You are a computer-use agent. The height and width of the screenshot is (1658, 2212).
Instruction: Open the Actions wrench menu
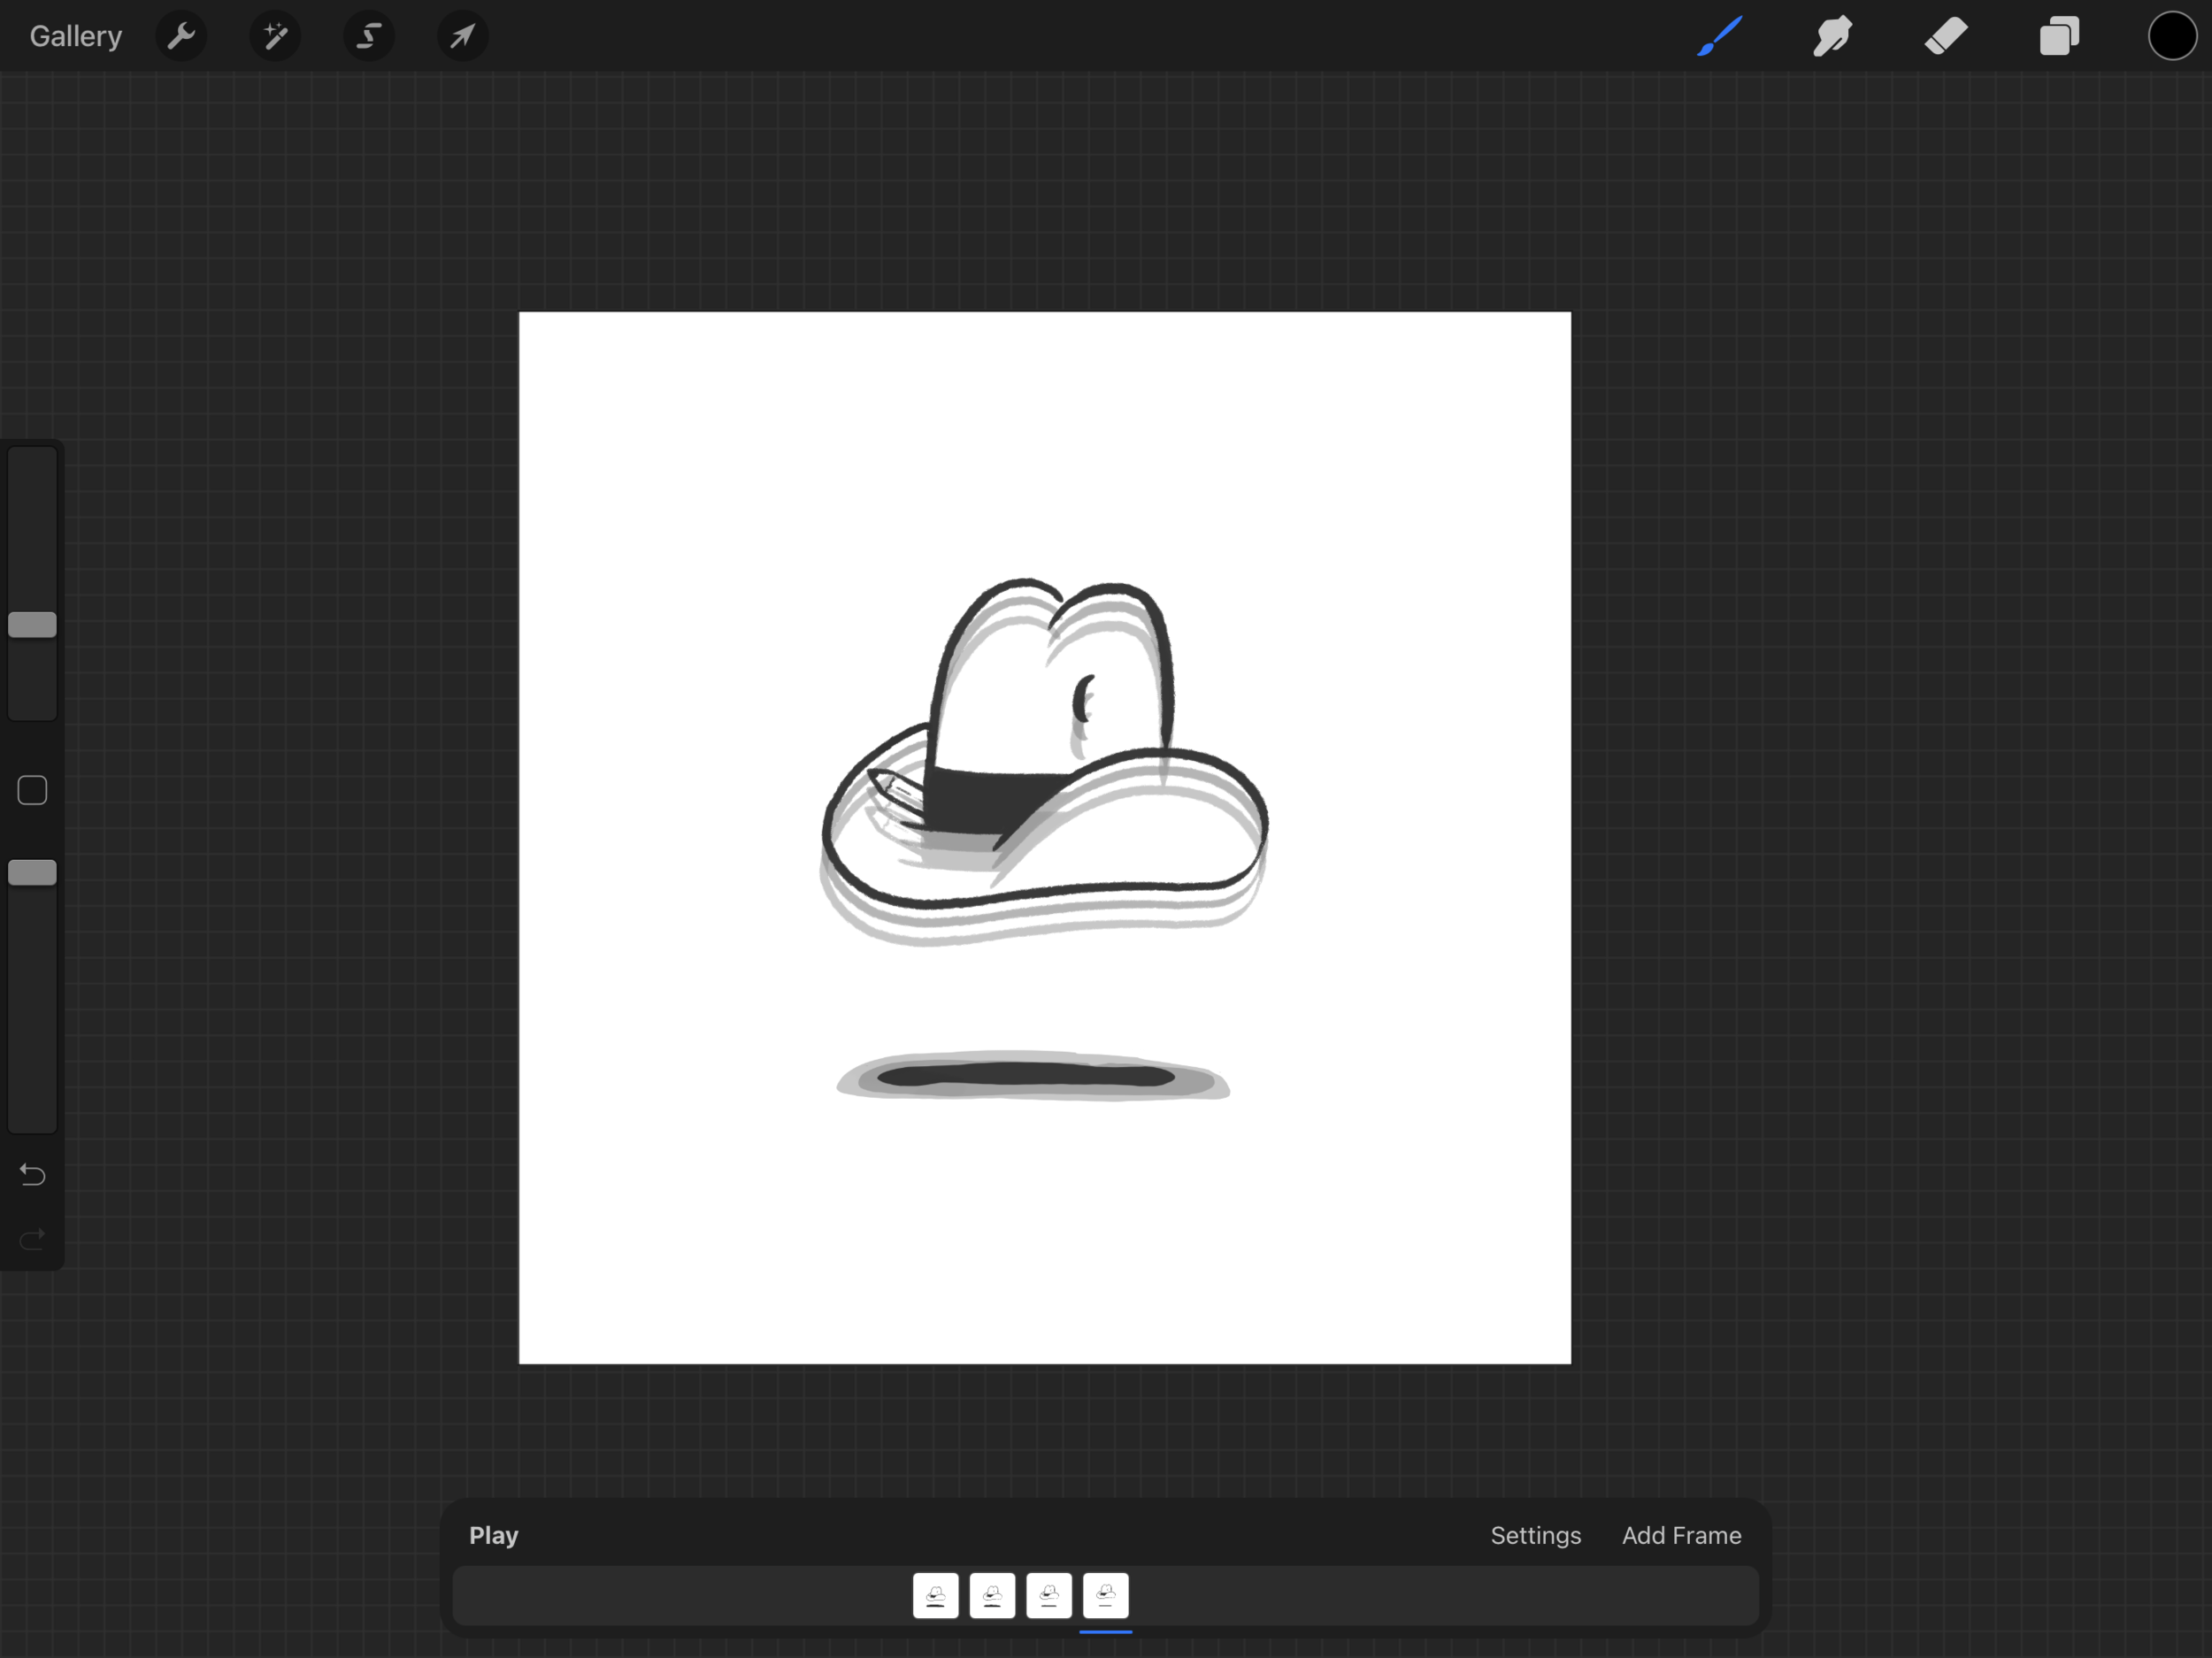pos(181,37)
